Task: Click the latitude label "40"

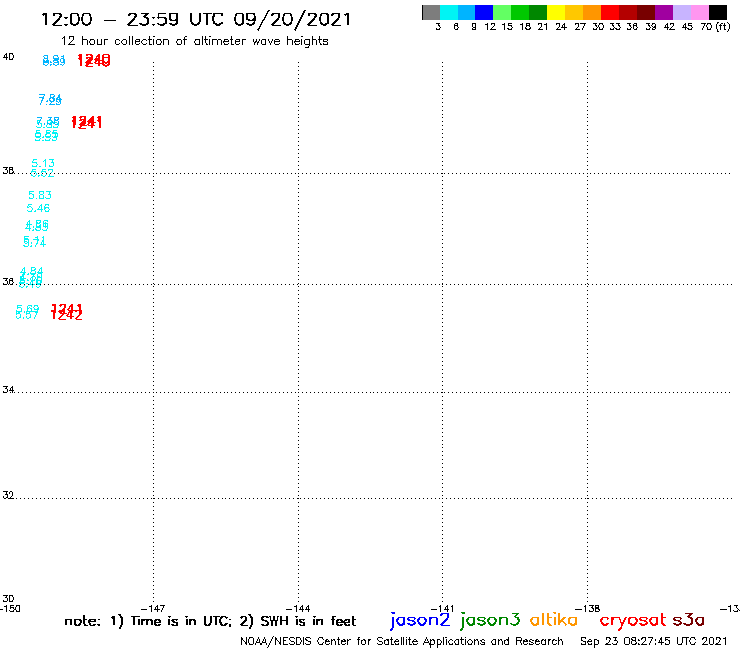Action: 8,57
